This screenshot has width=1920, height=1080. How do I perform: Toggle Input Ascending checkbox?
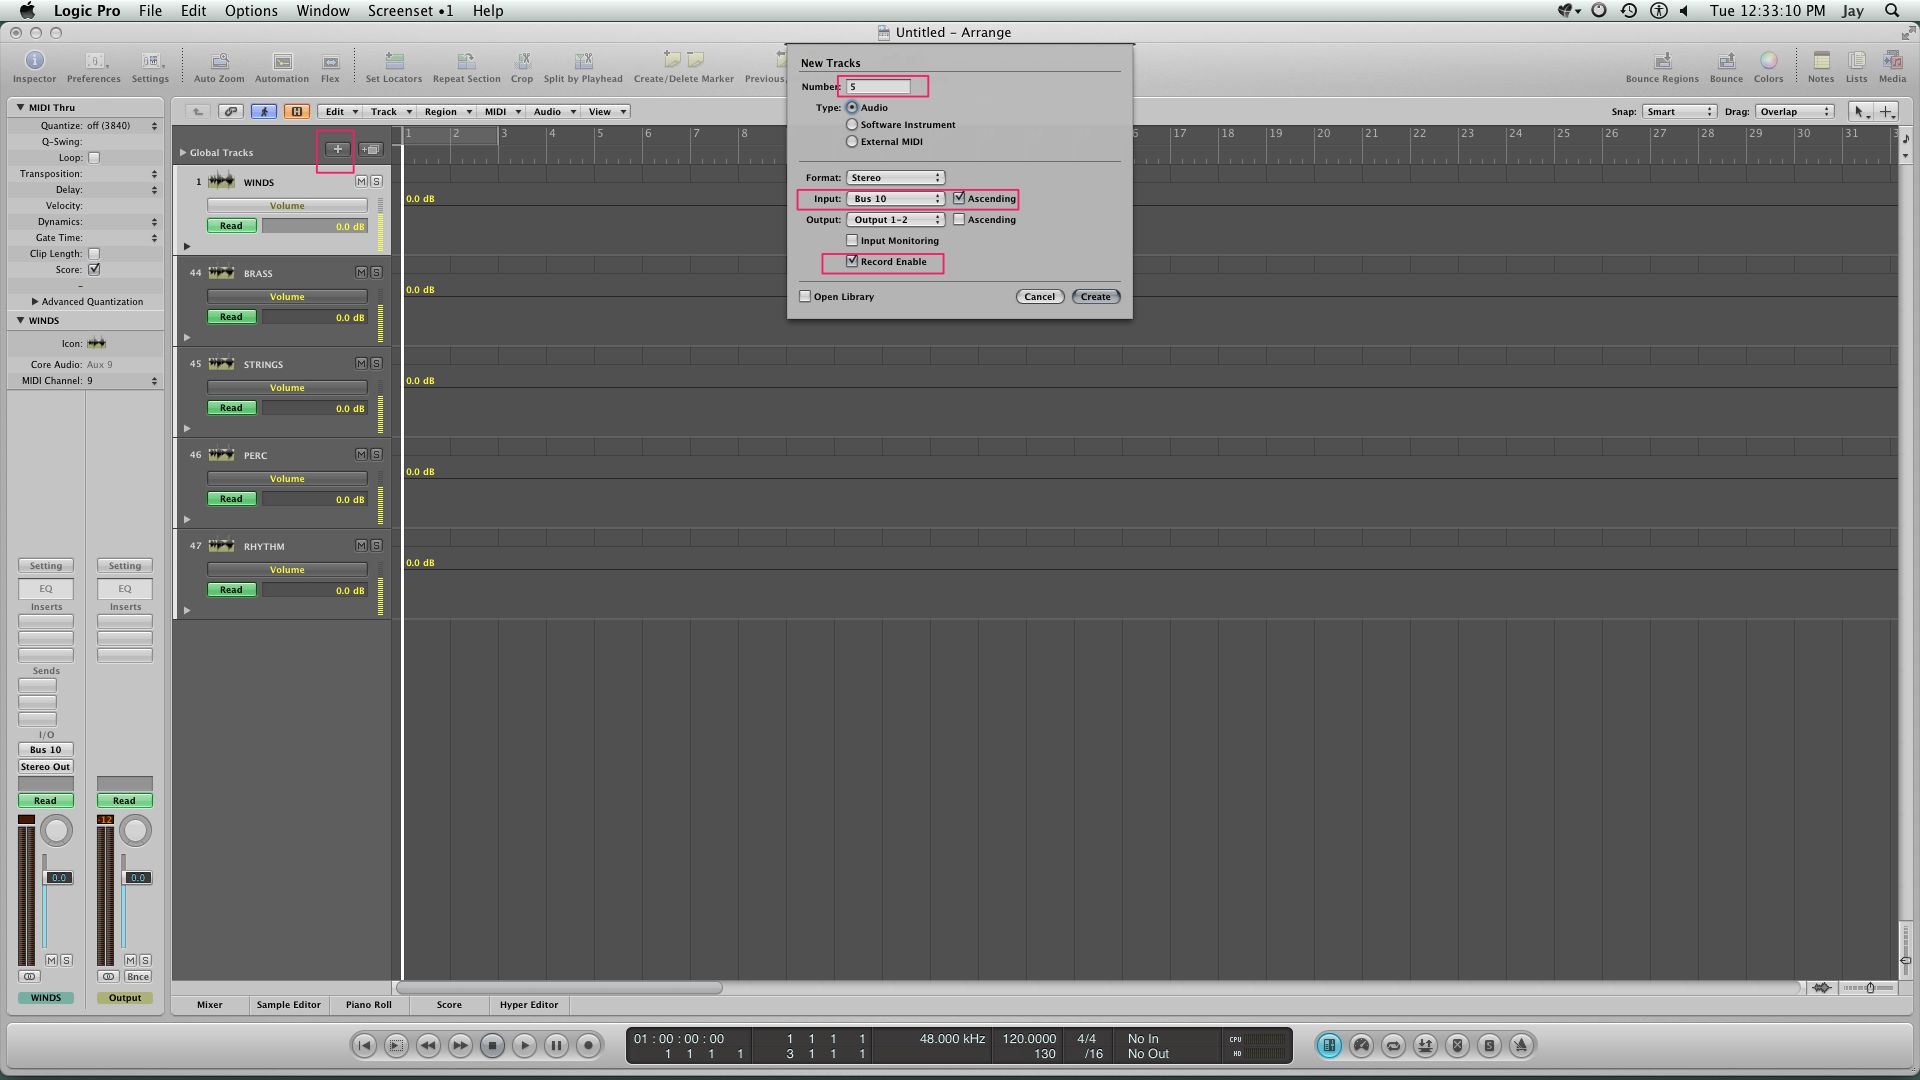pos(959,198)
